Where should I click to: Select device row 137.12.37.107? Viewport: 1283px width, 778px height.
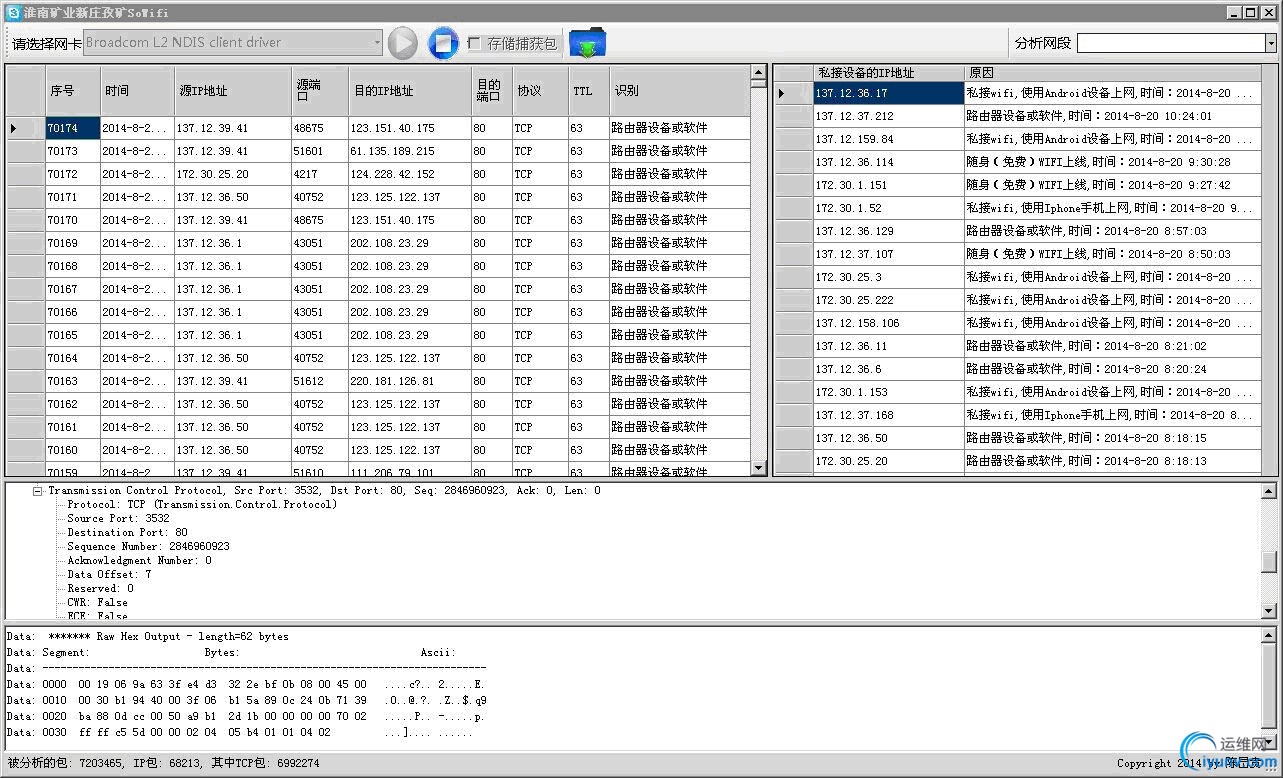coord(1018,254)
